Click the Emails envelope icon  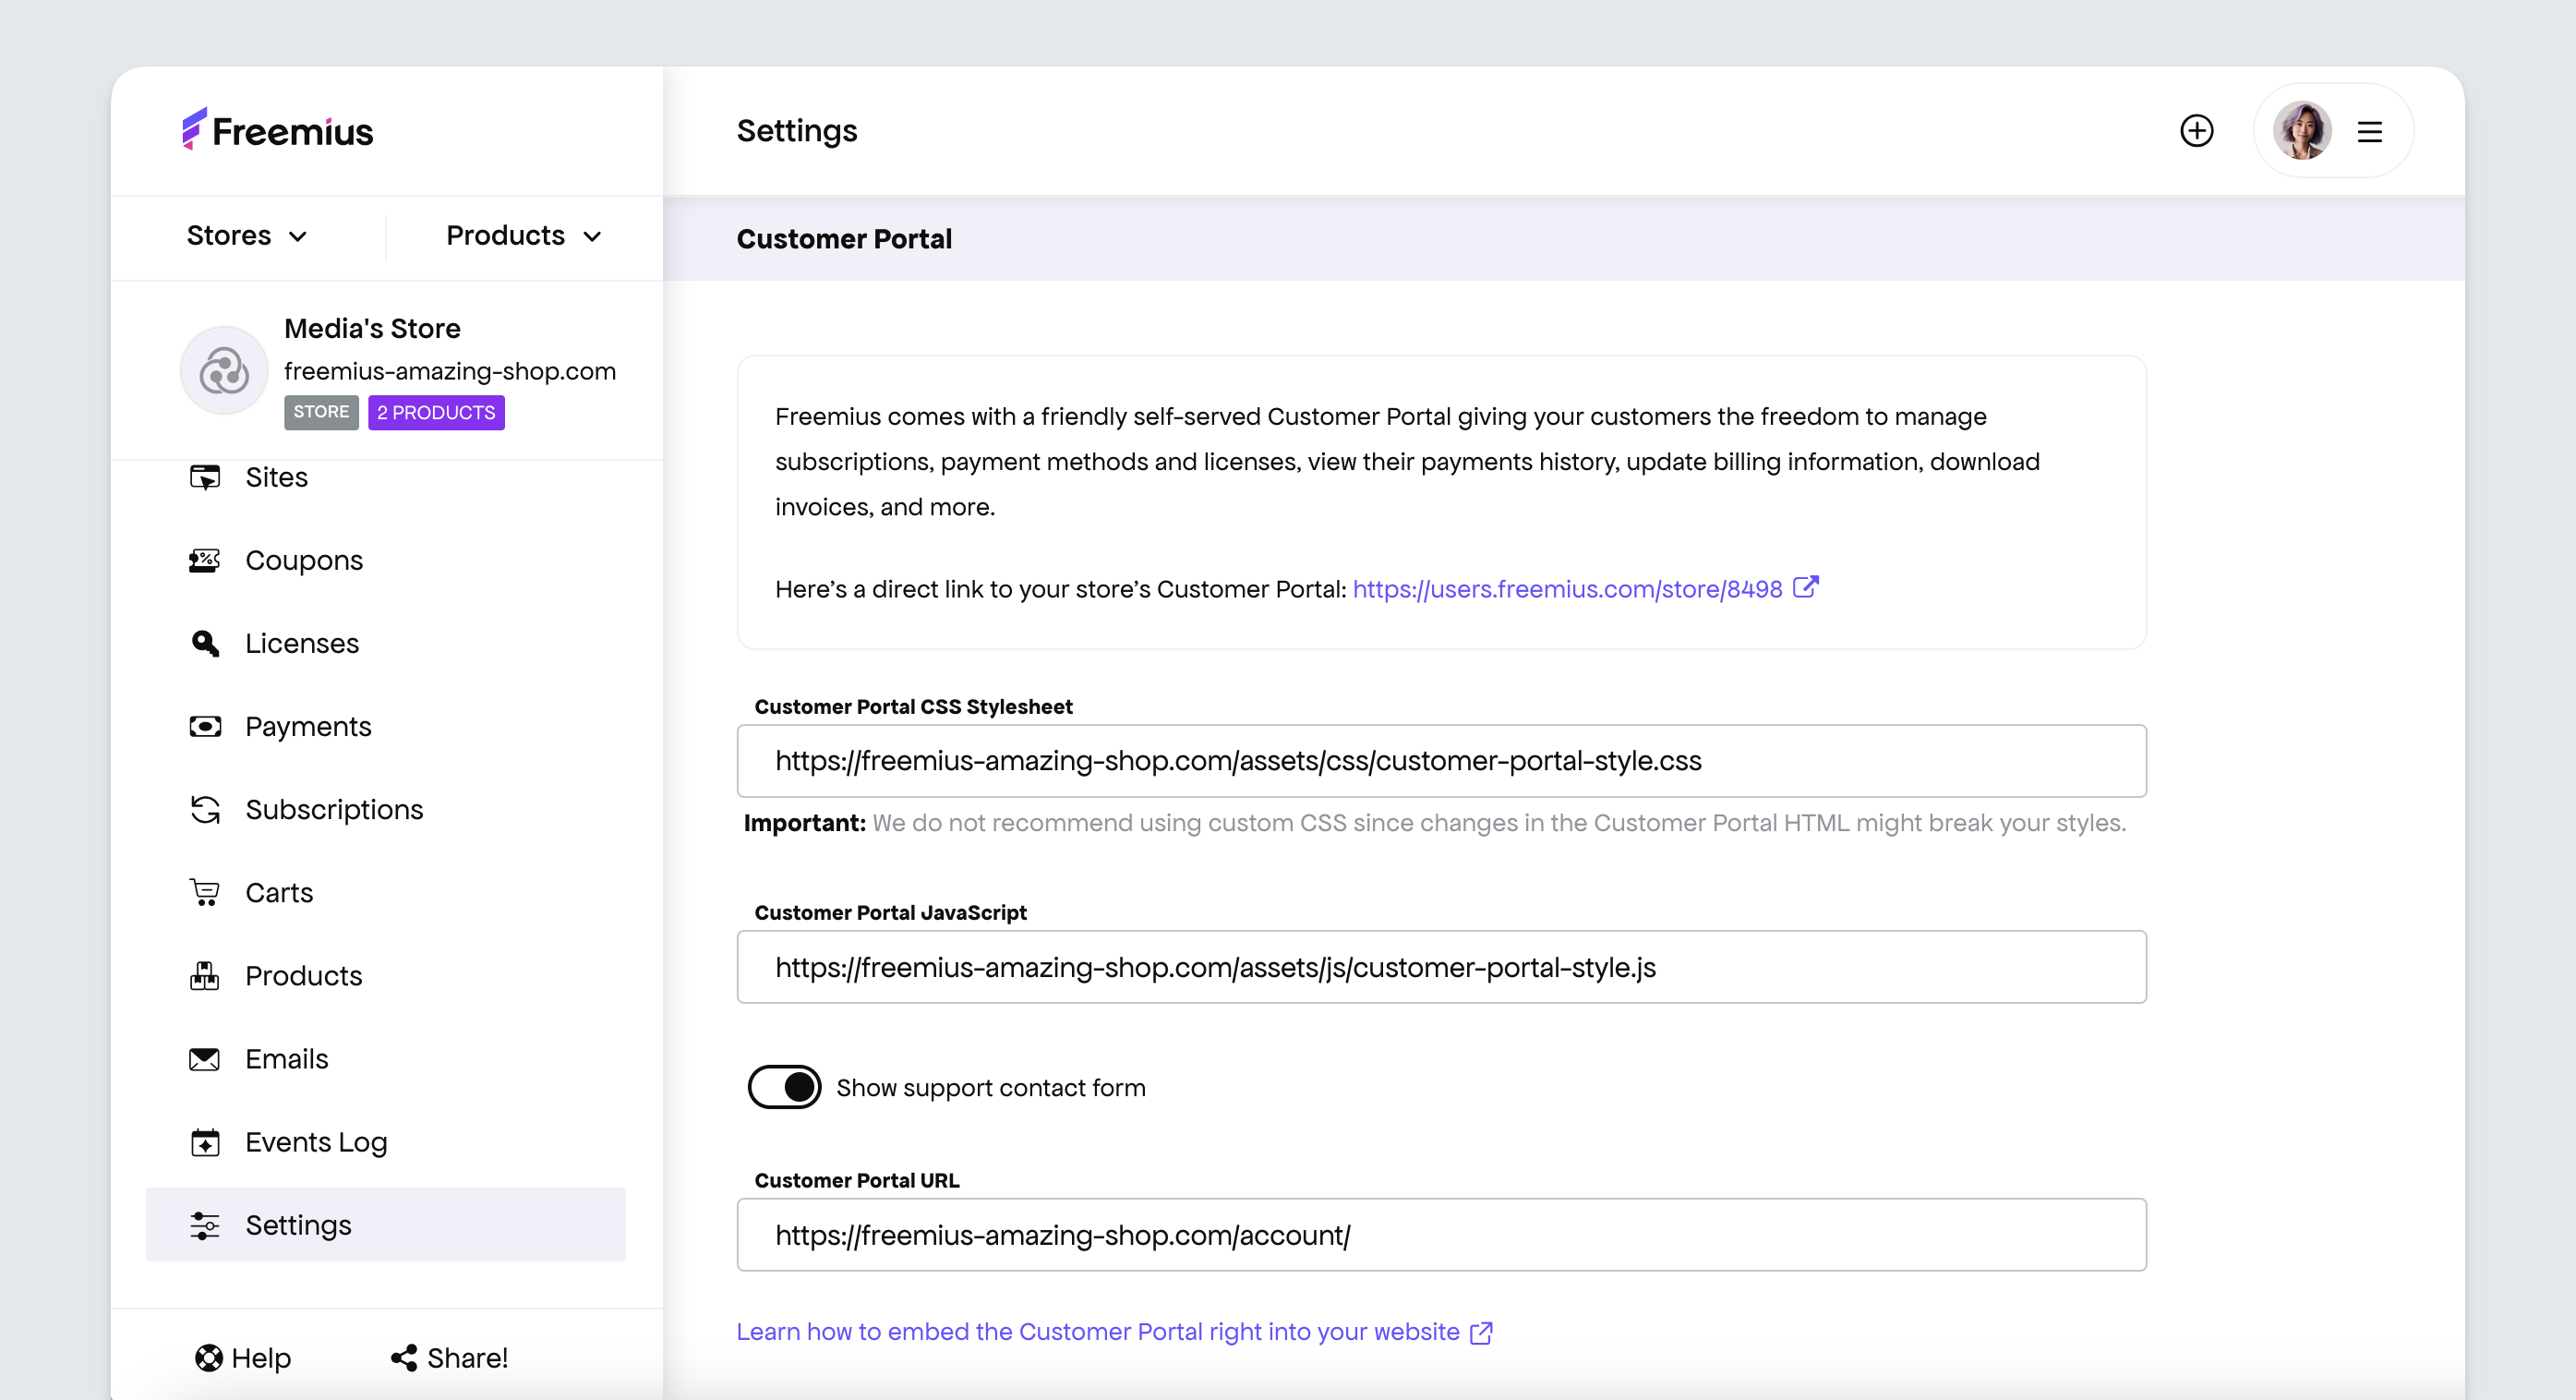[x=205, y=1058]
